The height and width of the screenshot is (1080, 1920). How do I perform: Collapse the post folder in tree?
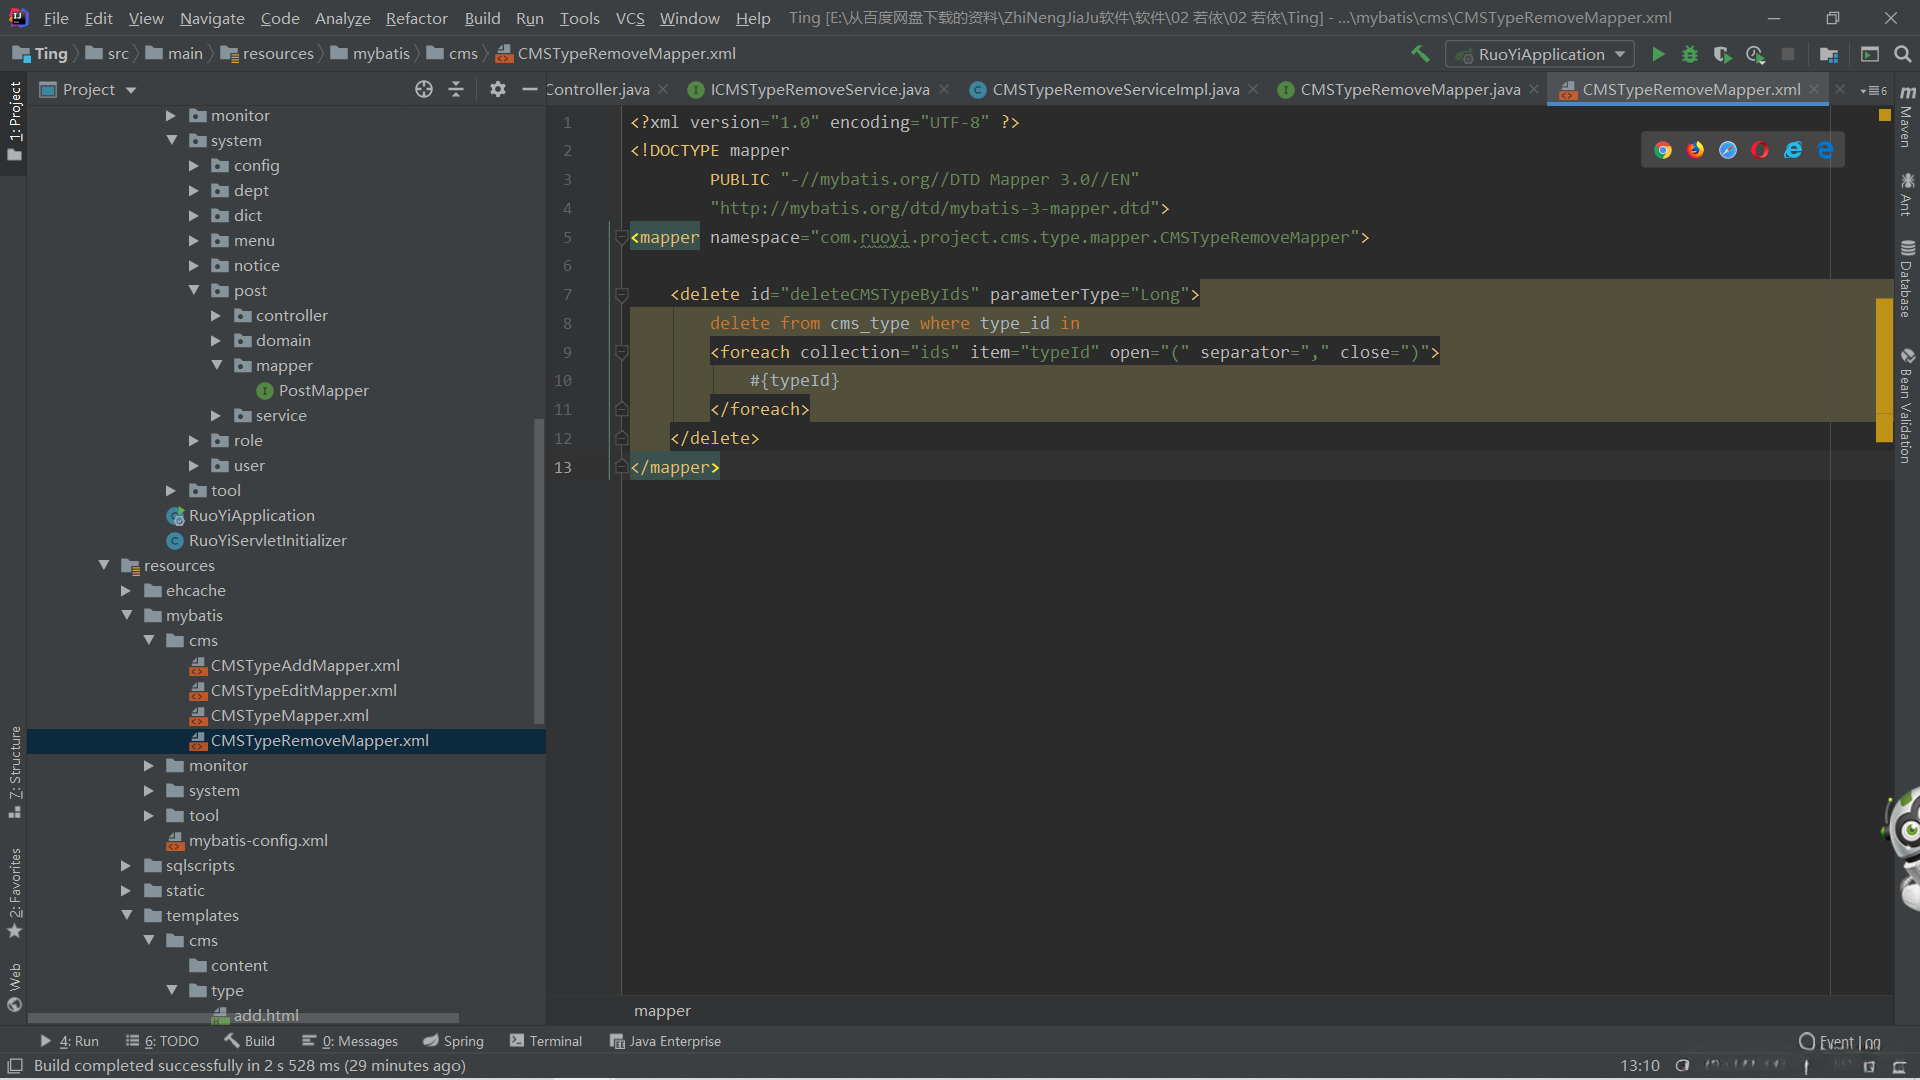click(x=194, y=290)
